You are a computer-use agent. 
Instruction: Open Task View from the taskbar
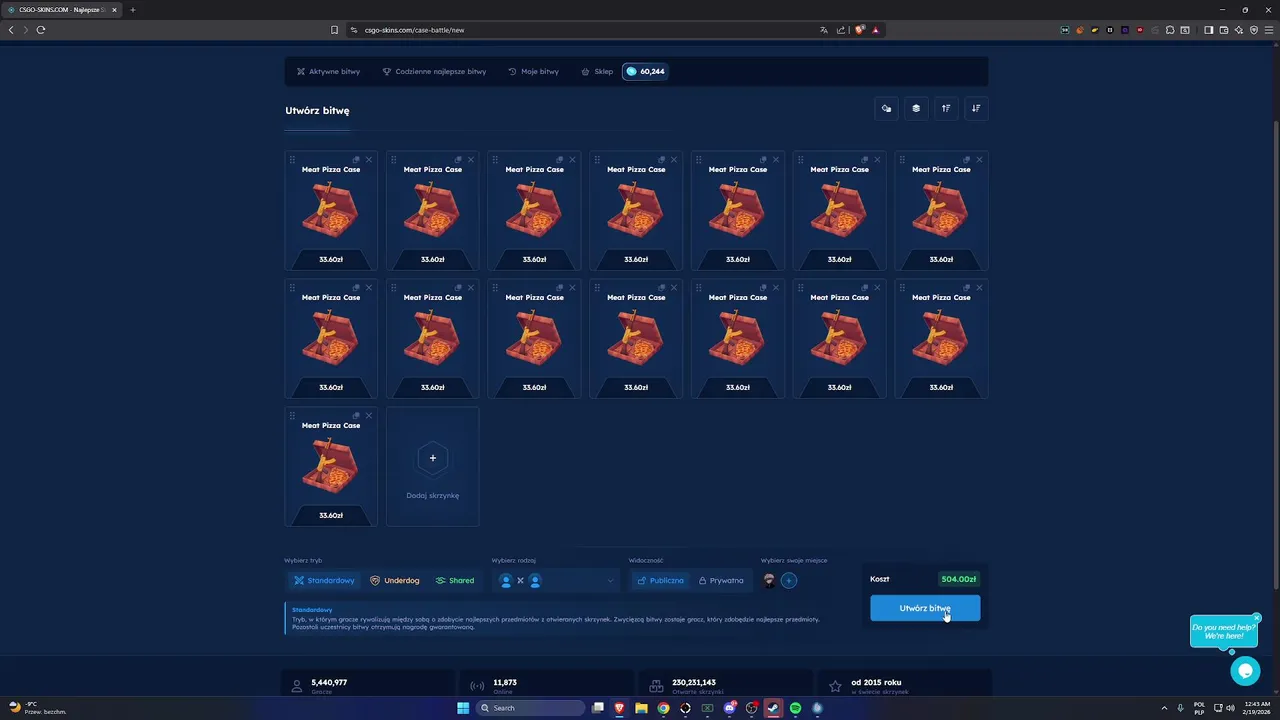[598, 708]
